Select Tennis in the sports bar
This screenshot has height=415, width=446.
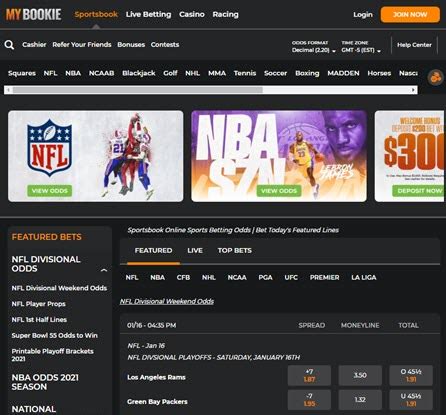pos(245,73)
